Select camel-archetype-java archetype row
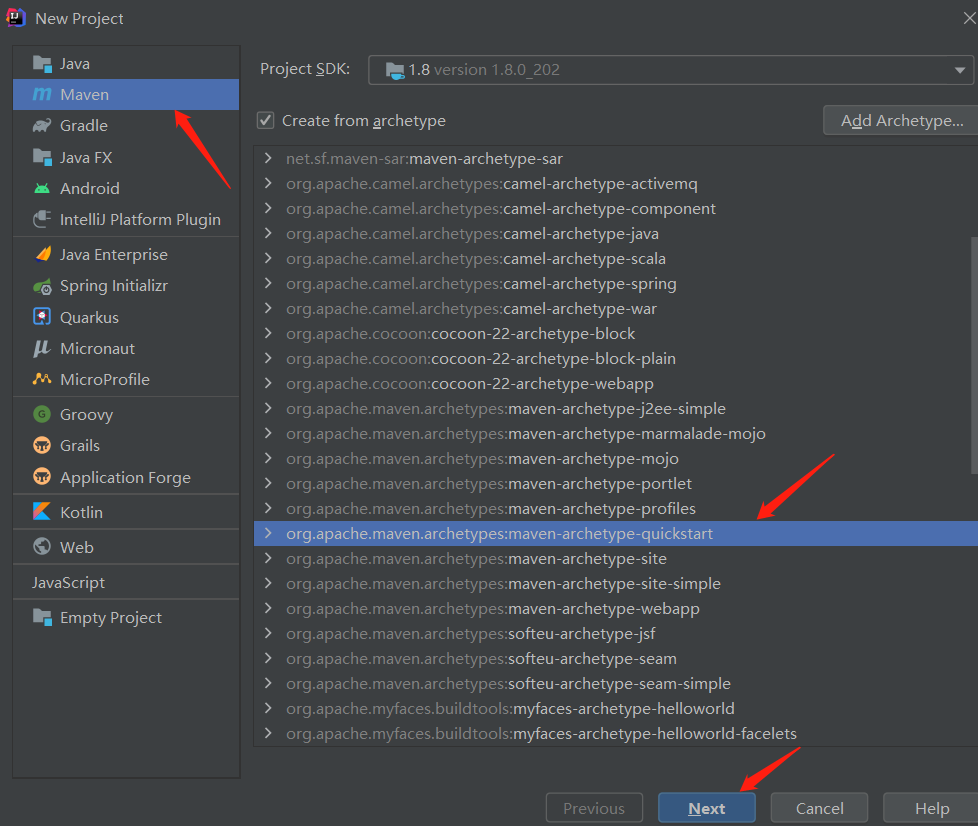This screenshot has height=826, width=978. pyautogui.click(x=616, y=233)
